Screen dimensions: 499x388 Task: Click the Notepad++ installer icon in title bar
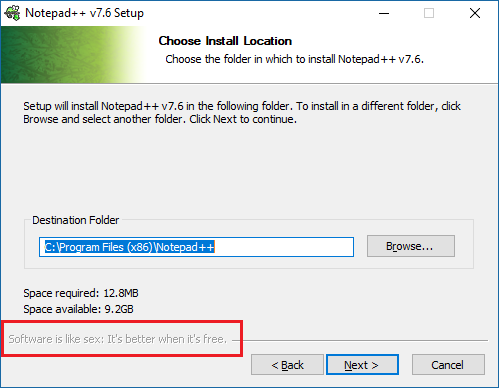pos(12,13)
